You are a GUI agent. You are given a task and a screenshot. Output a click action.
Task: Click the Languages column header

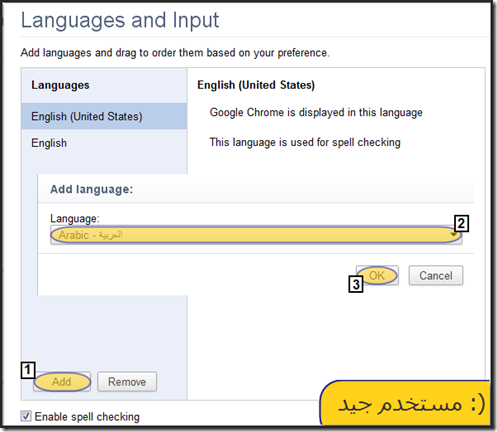(60, 85)
